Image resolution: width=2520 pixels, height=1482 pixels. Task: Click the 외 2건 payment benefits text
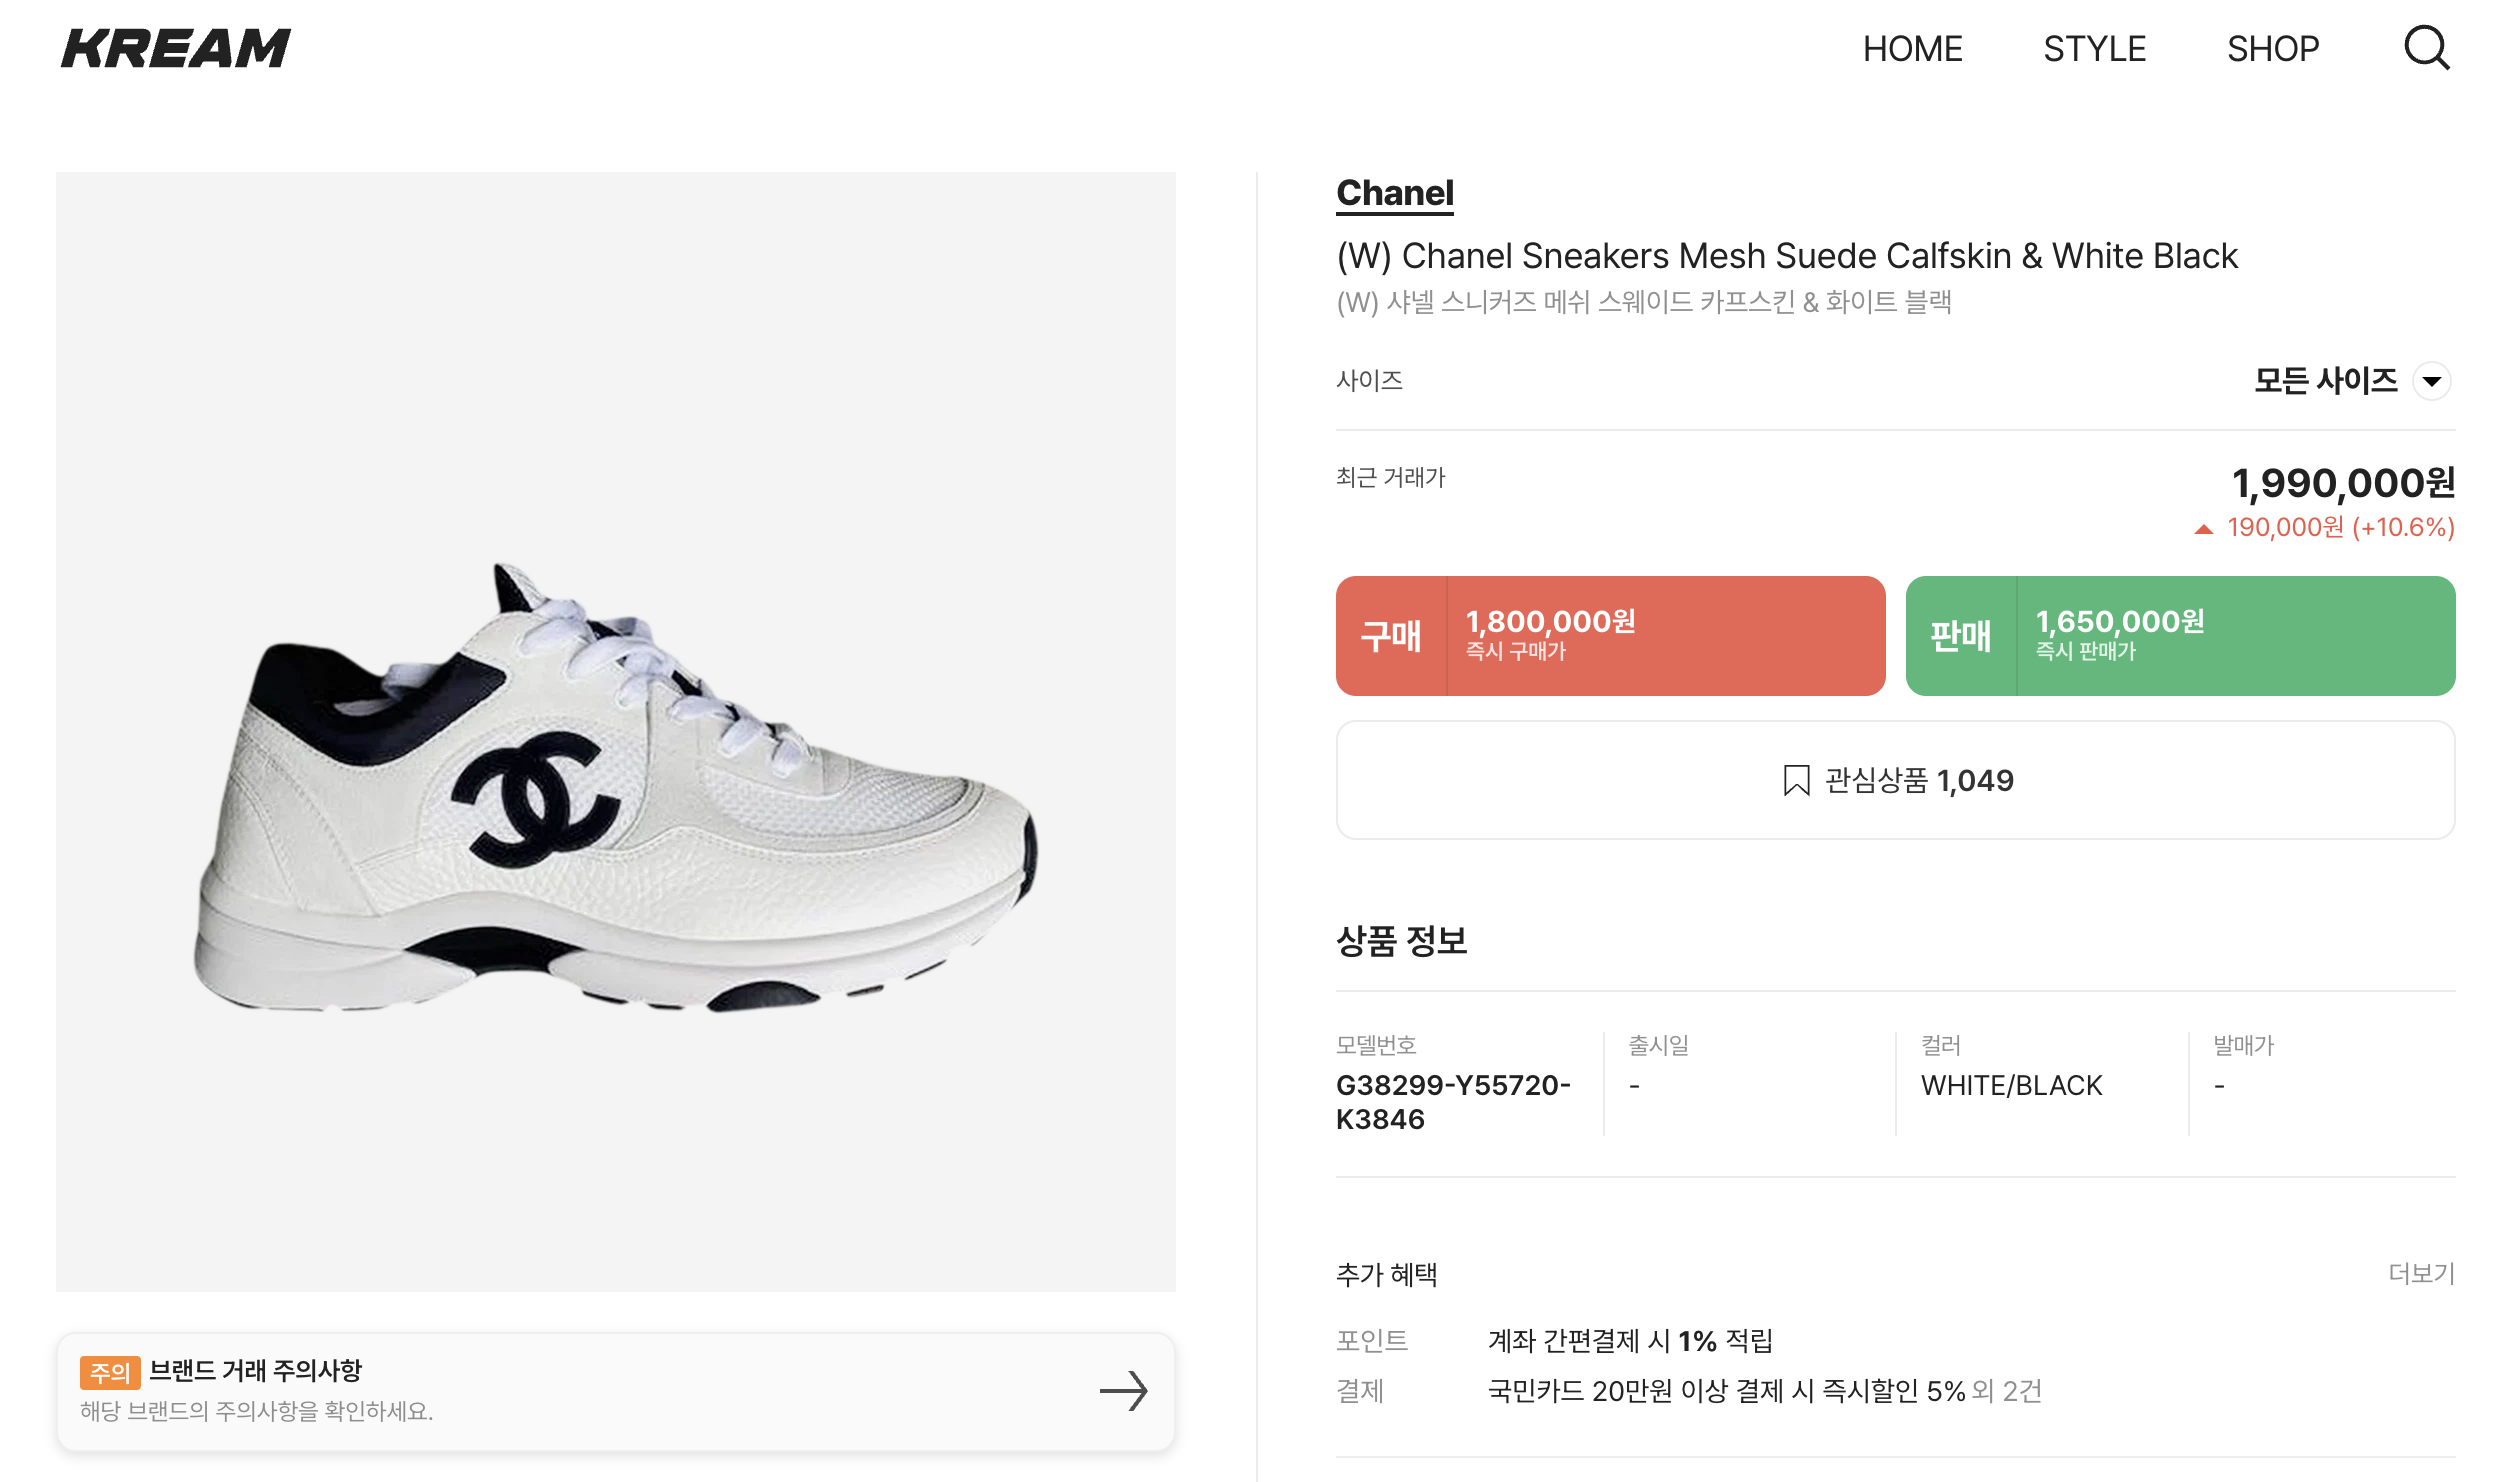click(x=2007, y=1391)
